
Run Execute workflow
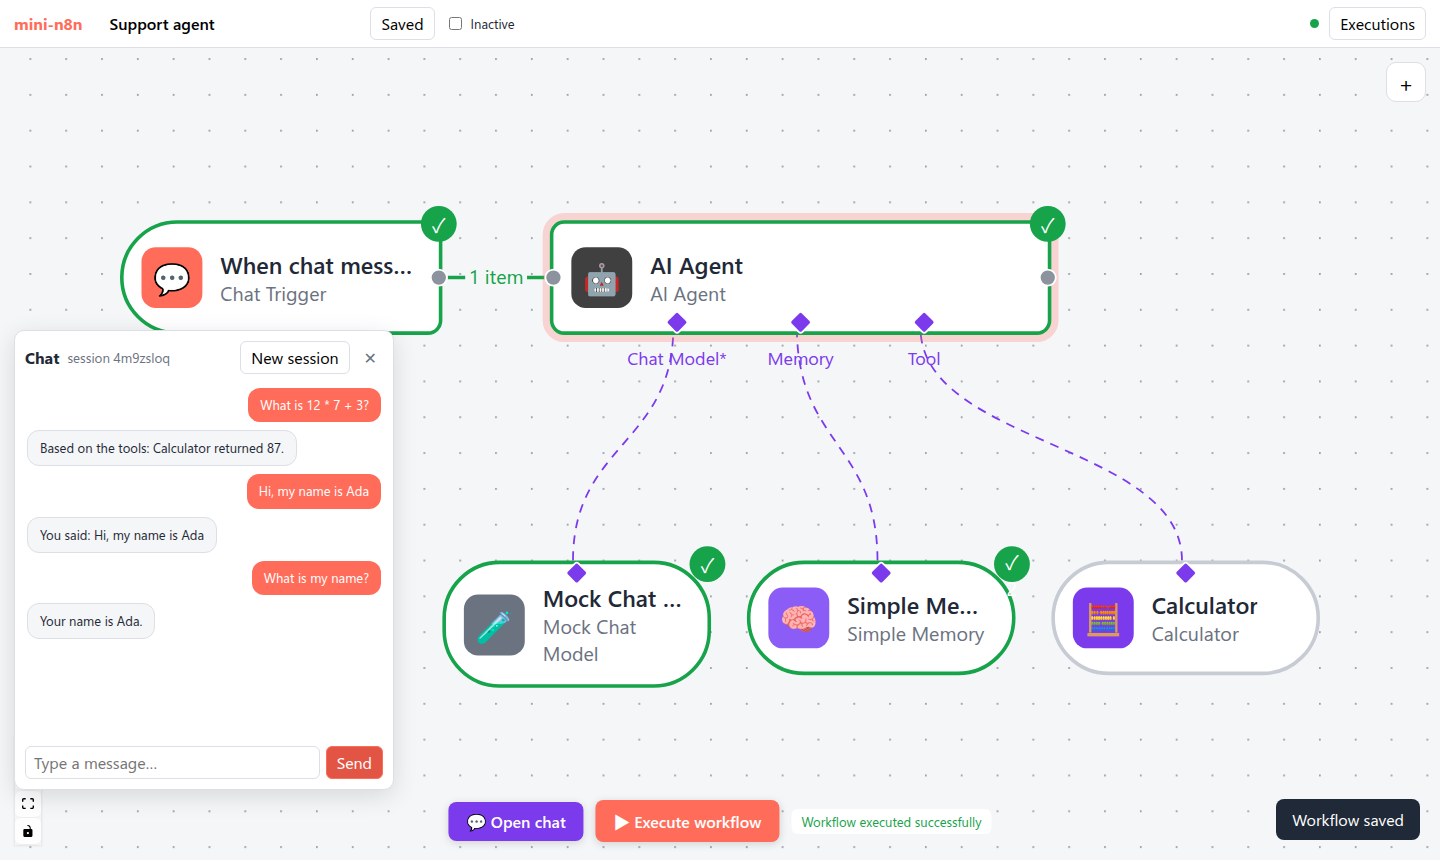[x=688, y=822]
